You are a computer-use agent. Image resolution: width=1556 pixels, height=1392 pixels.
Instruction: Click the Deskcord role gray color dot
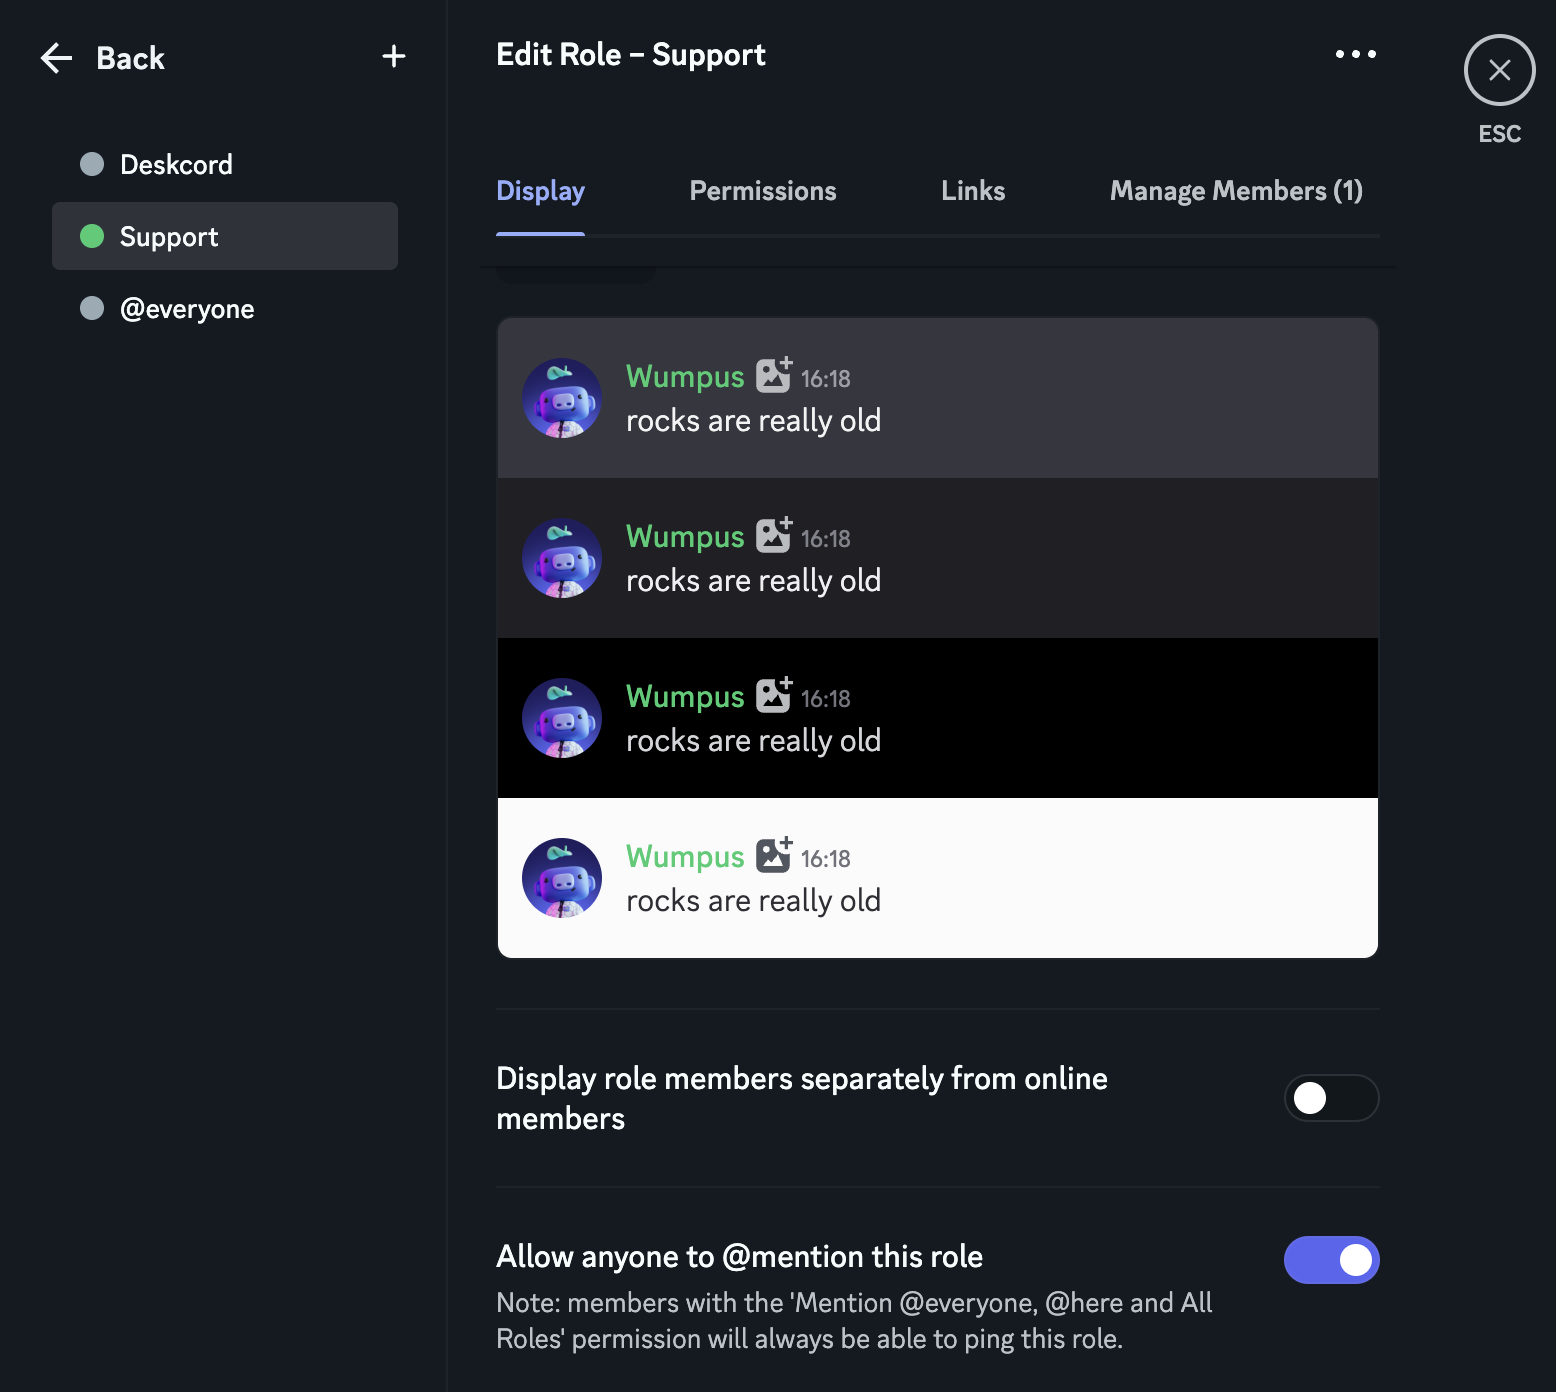click(92, 164)
